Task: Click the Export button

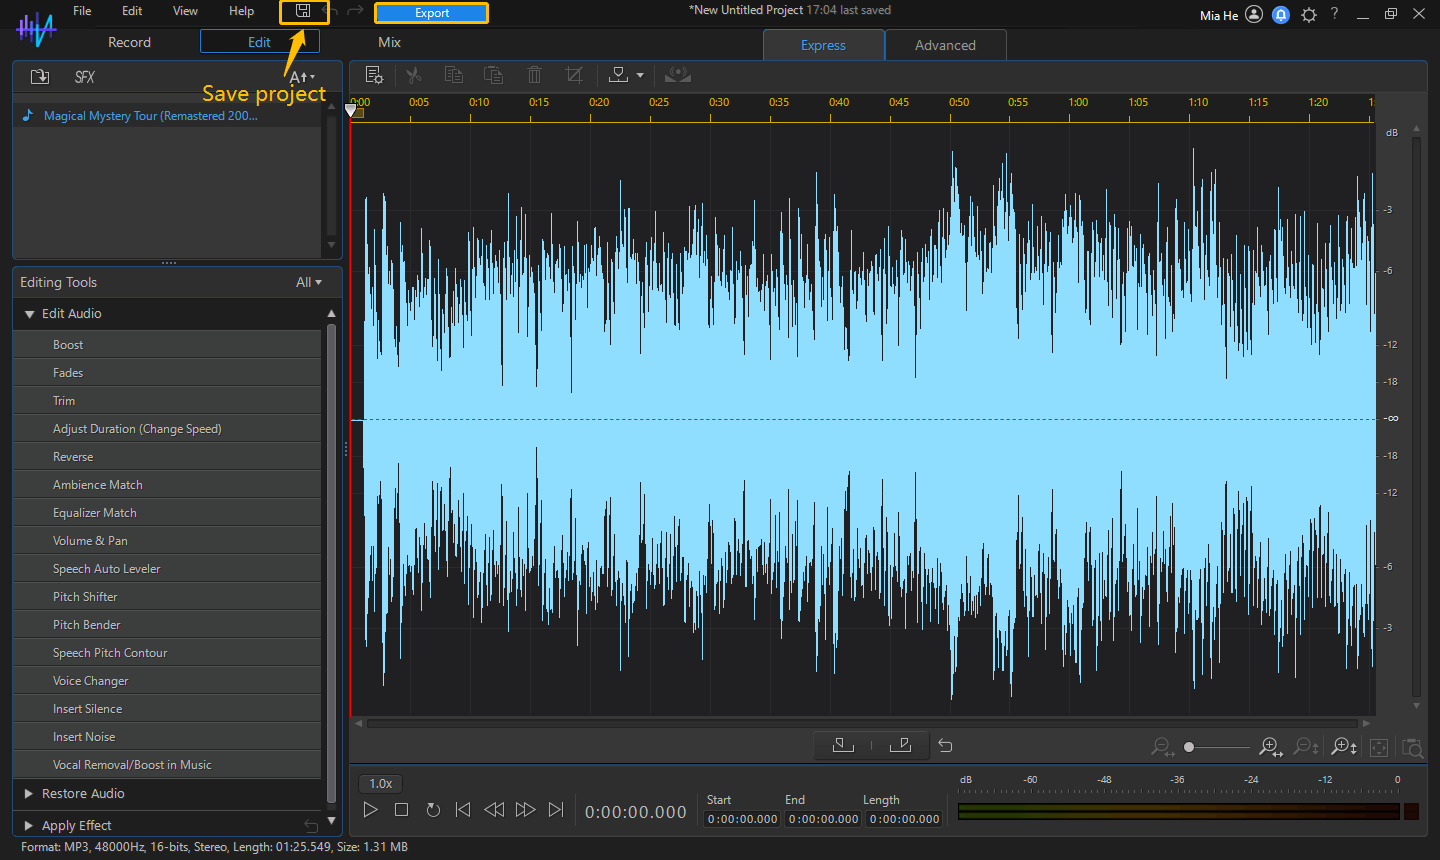Action: pyautogui.click(x=432, y=13)
